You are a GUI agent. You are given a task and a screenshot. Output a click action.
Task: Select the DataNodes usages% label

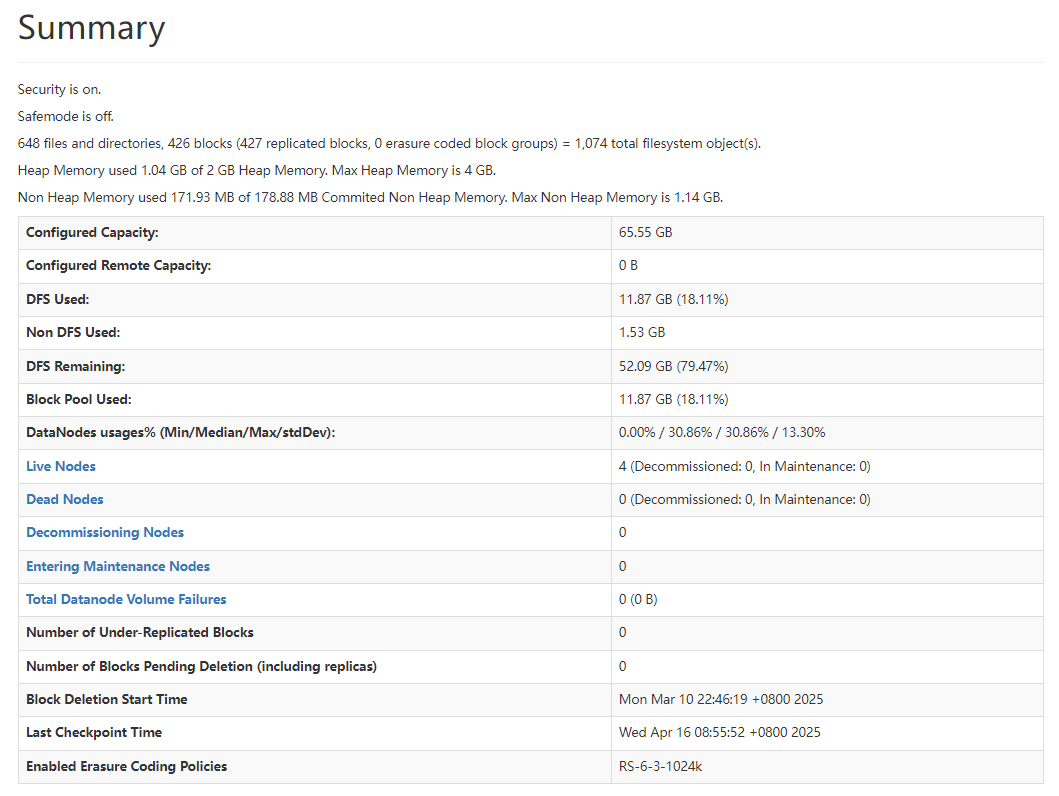(x=181, y=433)
